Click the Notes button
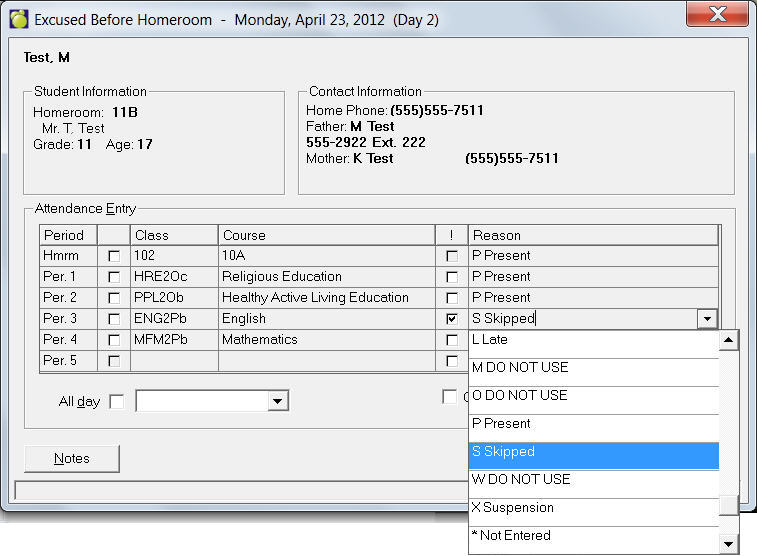 click(x=72, y=459)
